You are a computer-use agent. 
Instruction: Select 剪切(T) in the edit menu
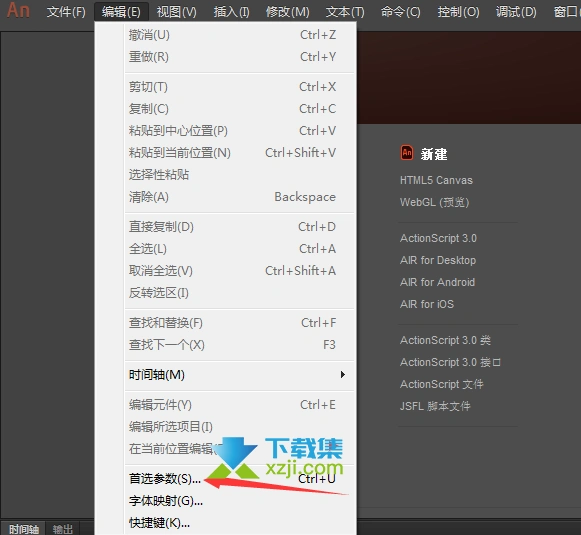tap(239, 87)
